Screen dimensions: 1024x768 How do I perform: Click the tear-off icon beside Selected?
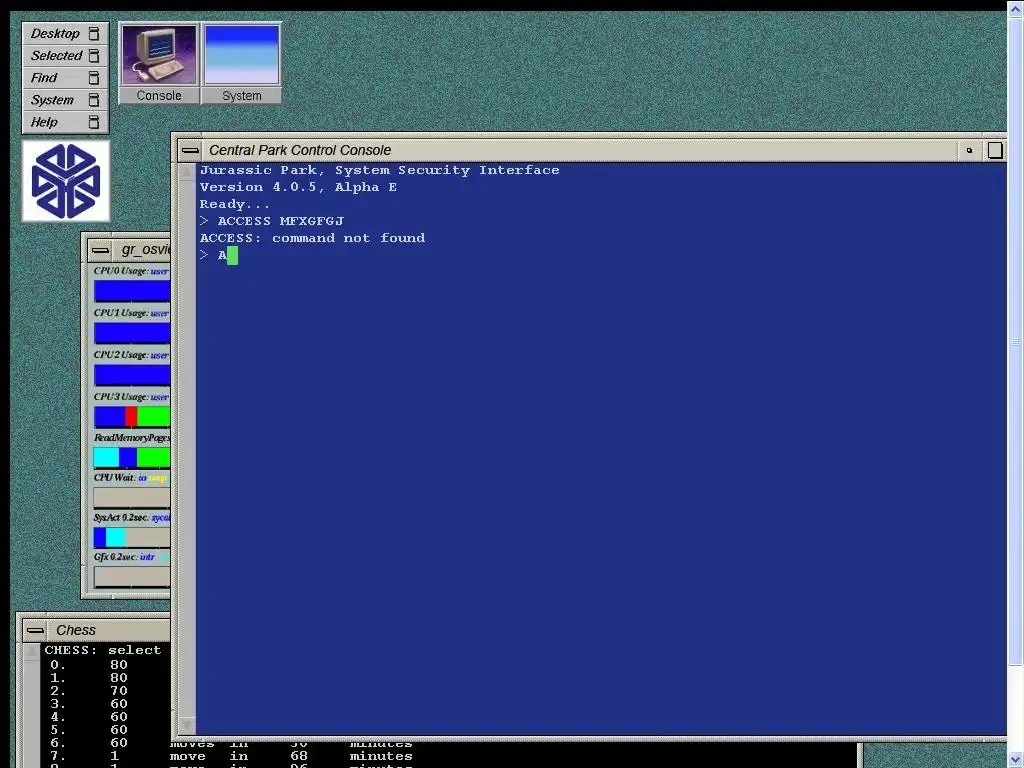coord(94,56)
